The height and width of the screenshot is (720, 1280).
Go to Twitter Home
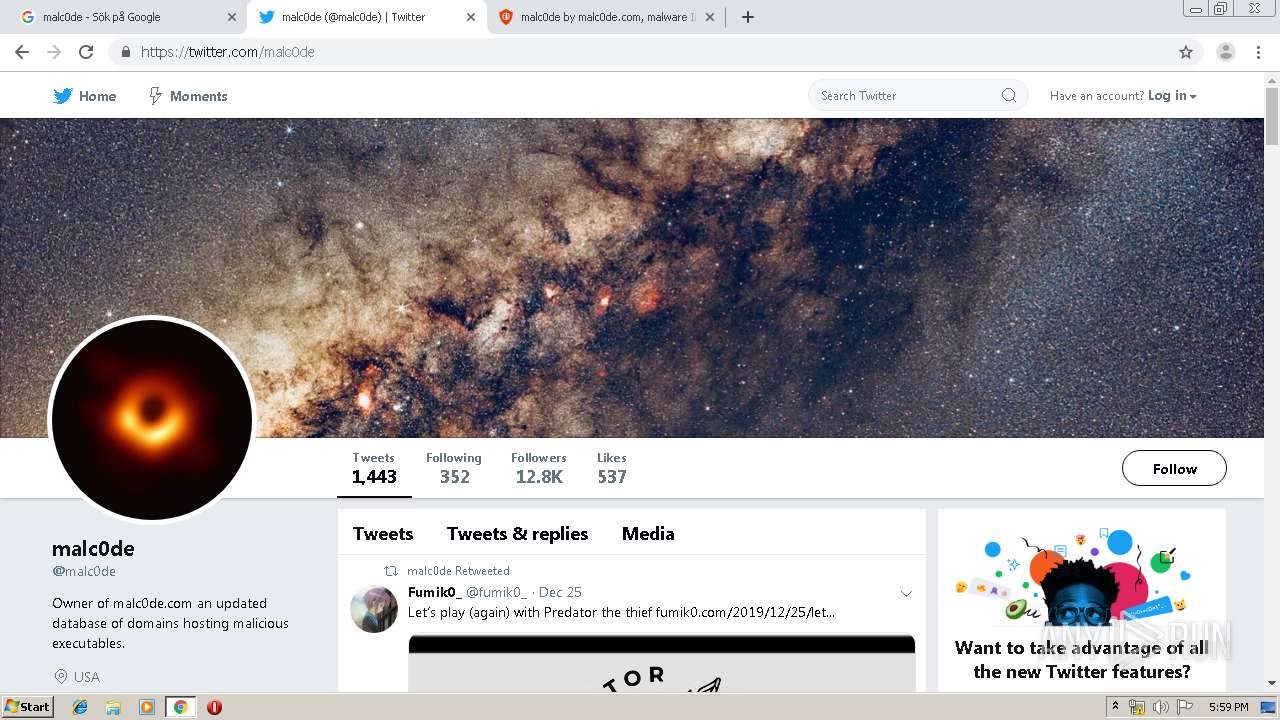tap(85, 96)
